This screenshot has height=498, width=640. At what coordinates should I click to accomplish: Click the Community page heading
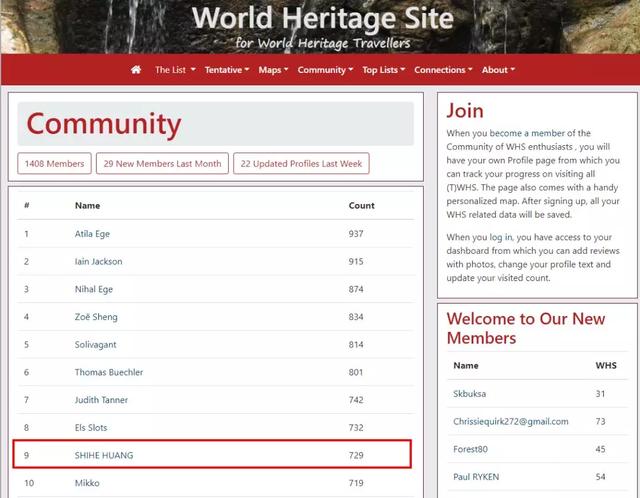pos(104,124)
